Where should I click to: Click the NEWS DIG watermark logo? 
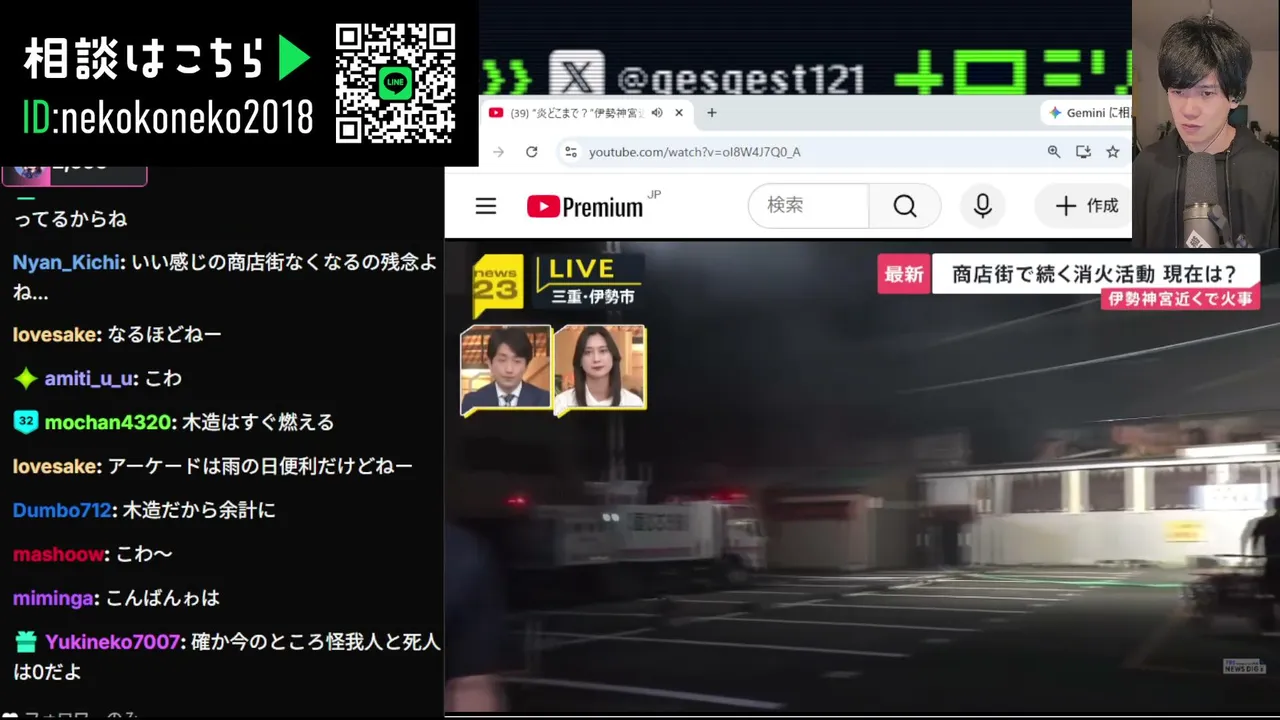tap(1245, 667)
